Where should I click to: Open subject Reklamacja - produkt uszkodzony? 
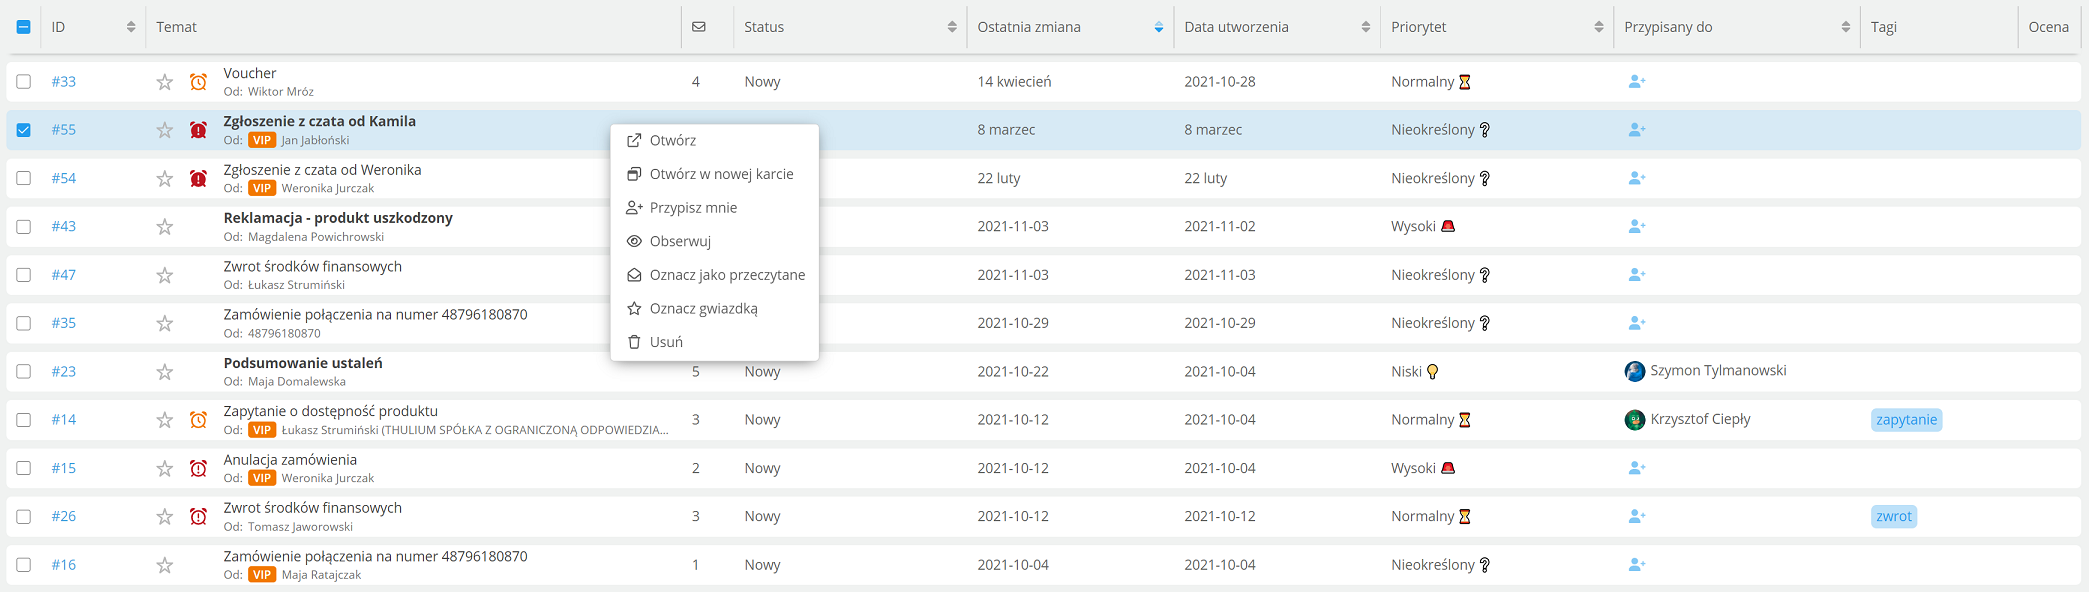click(338, 218)
